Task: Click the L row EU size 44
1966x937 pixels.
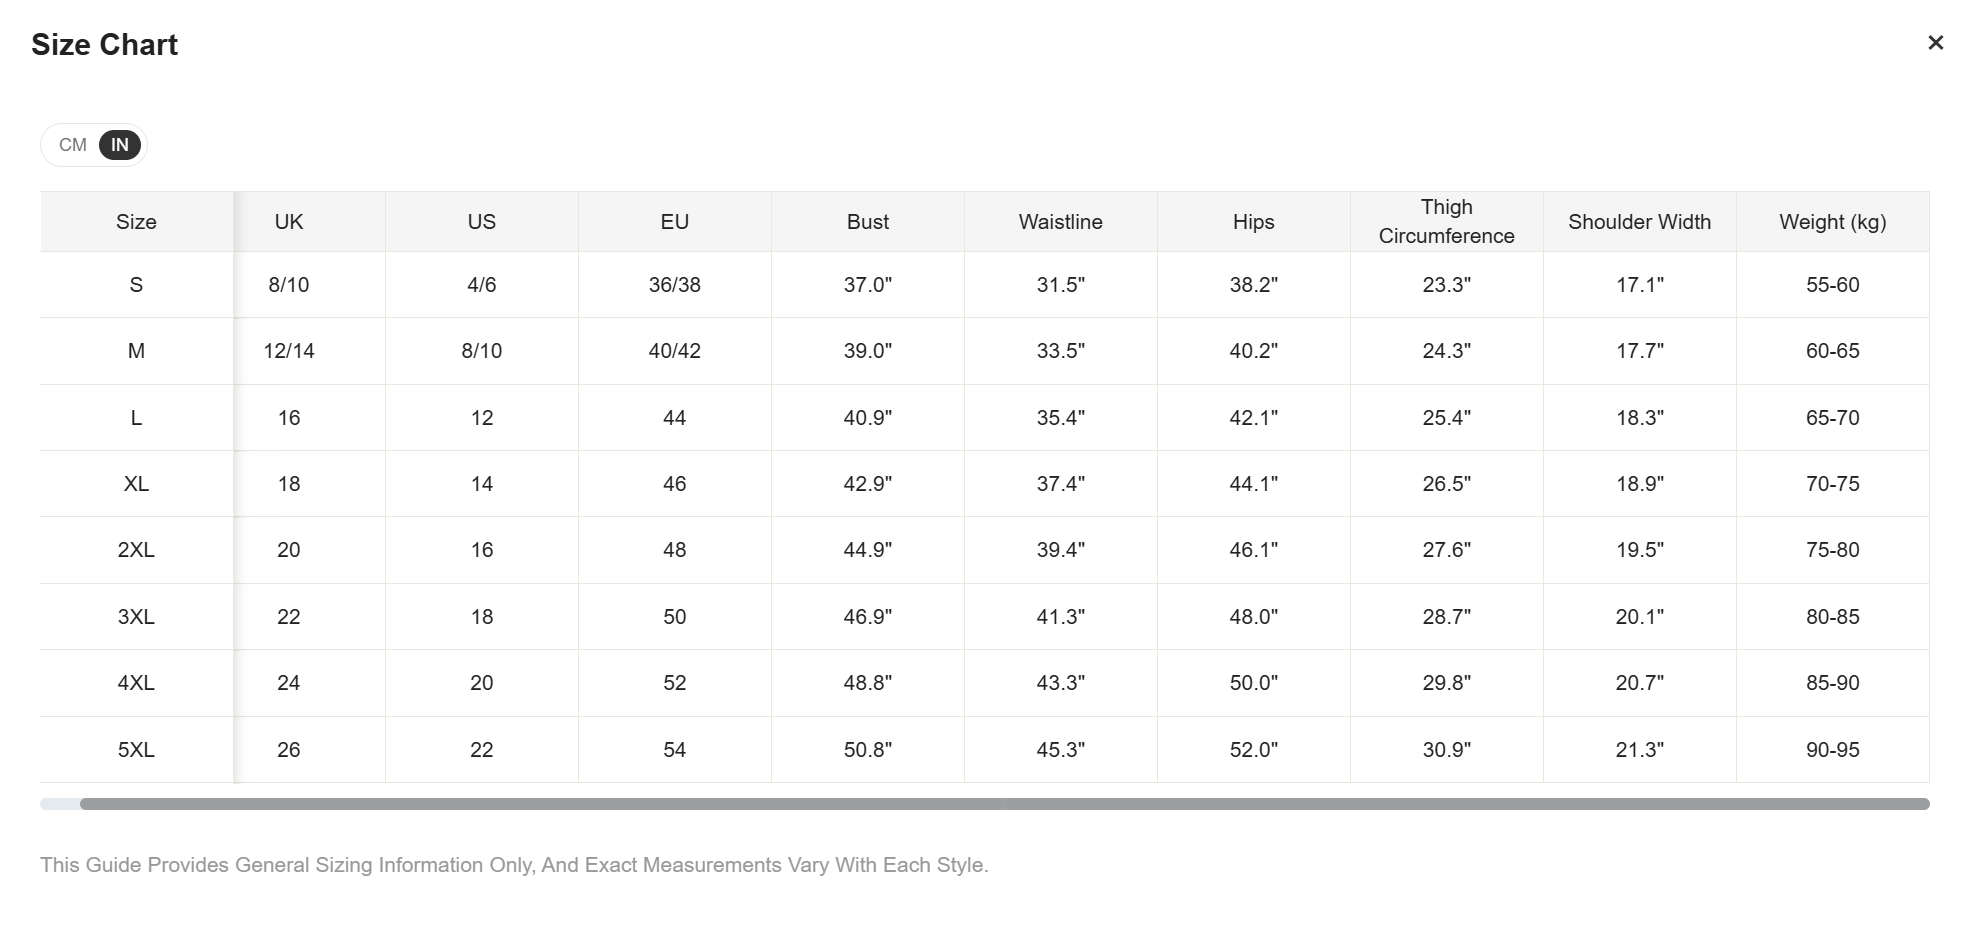Action: pos(674,418)
